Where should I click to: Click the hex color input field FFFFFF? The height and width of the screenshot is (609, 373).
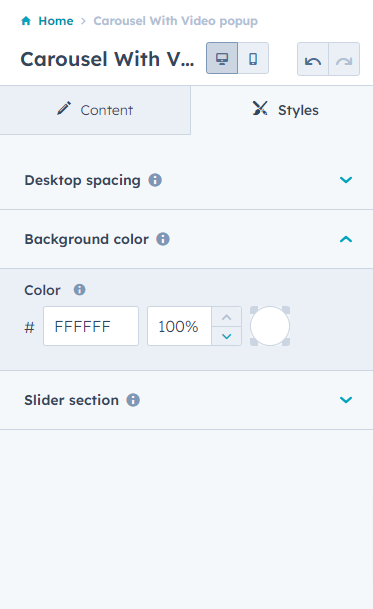[x=91, y=326]
